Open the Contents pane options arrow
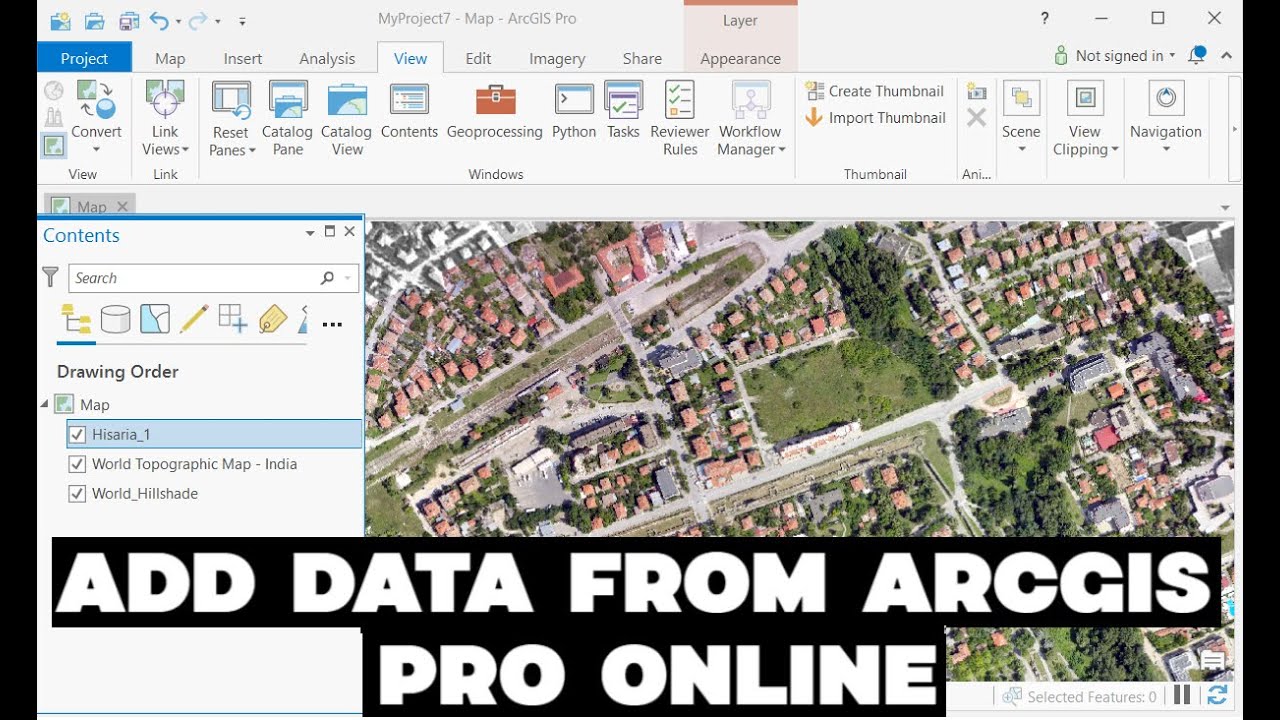The image size is (1280, 720). click(310, 232)
